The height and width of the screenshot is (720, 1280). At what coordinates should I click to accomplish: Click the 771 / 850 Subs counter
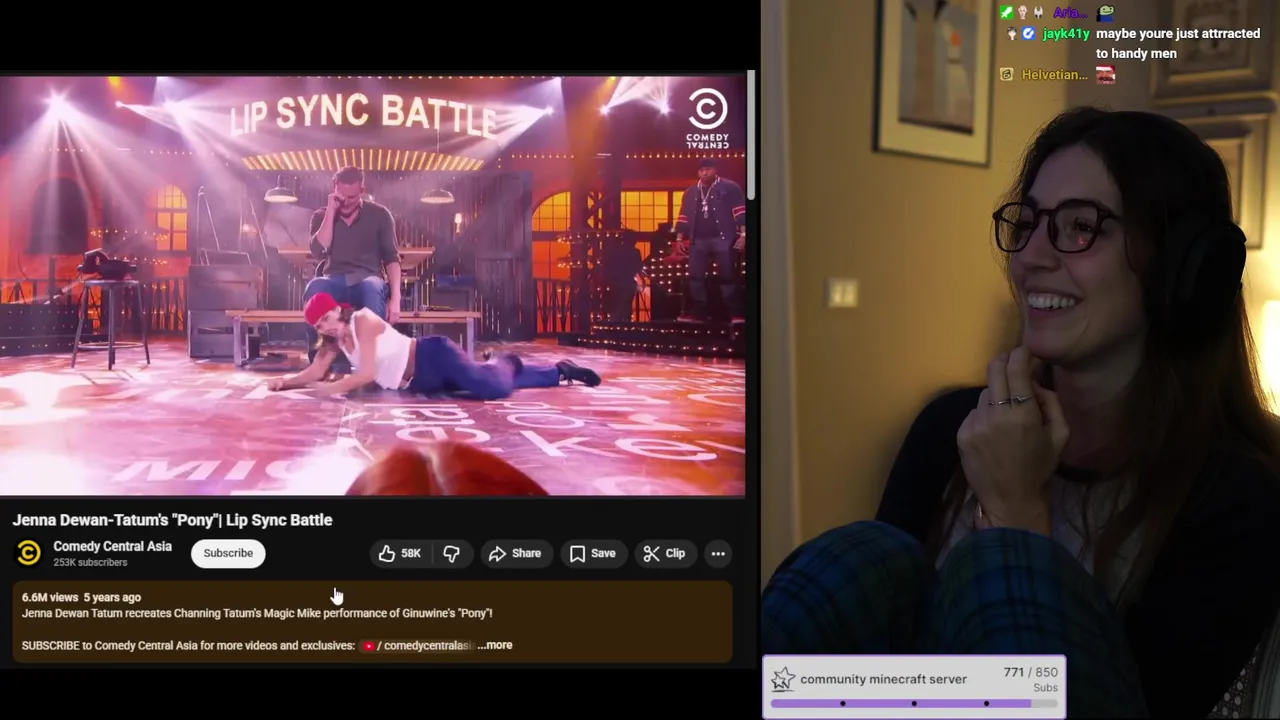click(1030, 680)
